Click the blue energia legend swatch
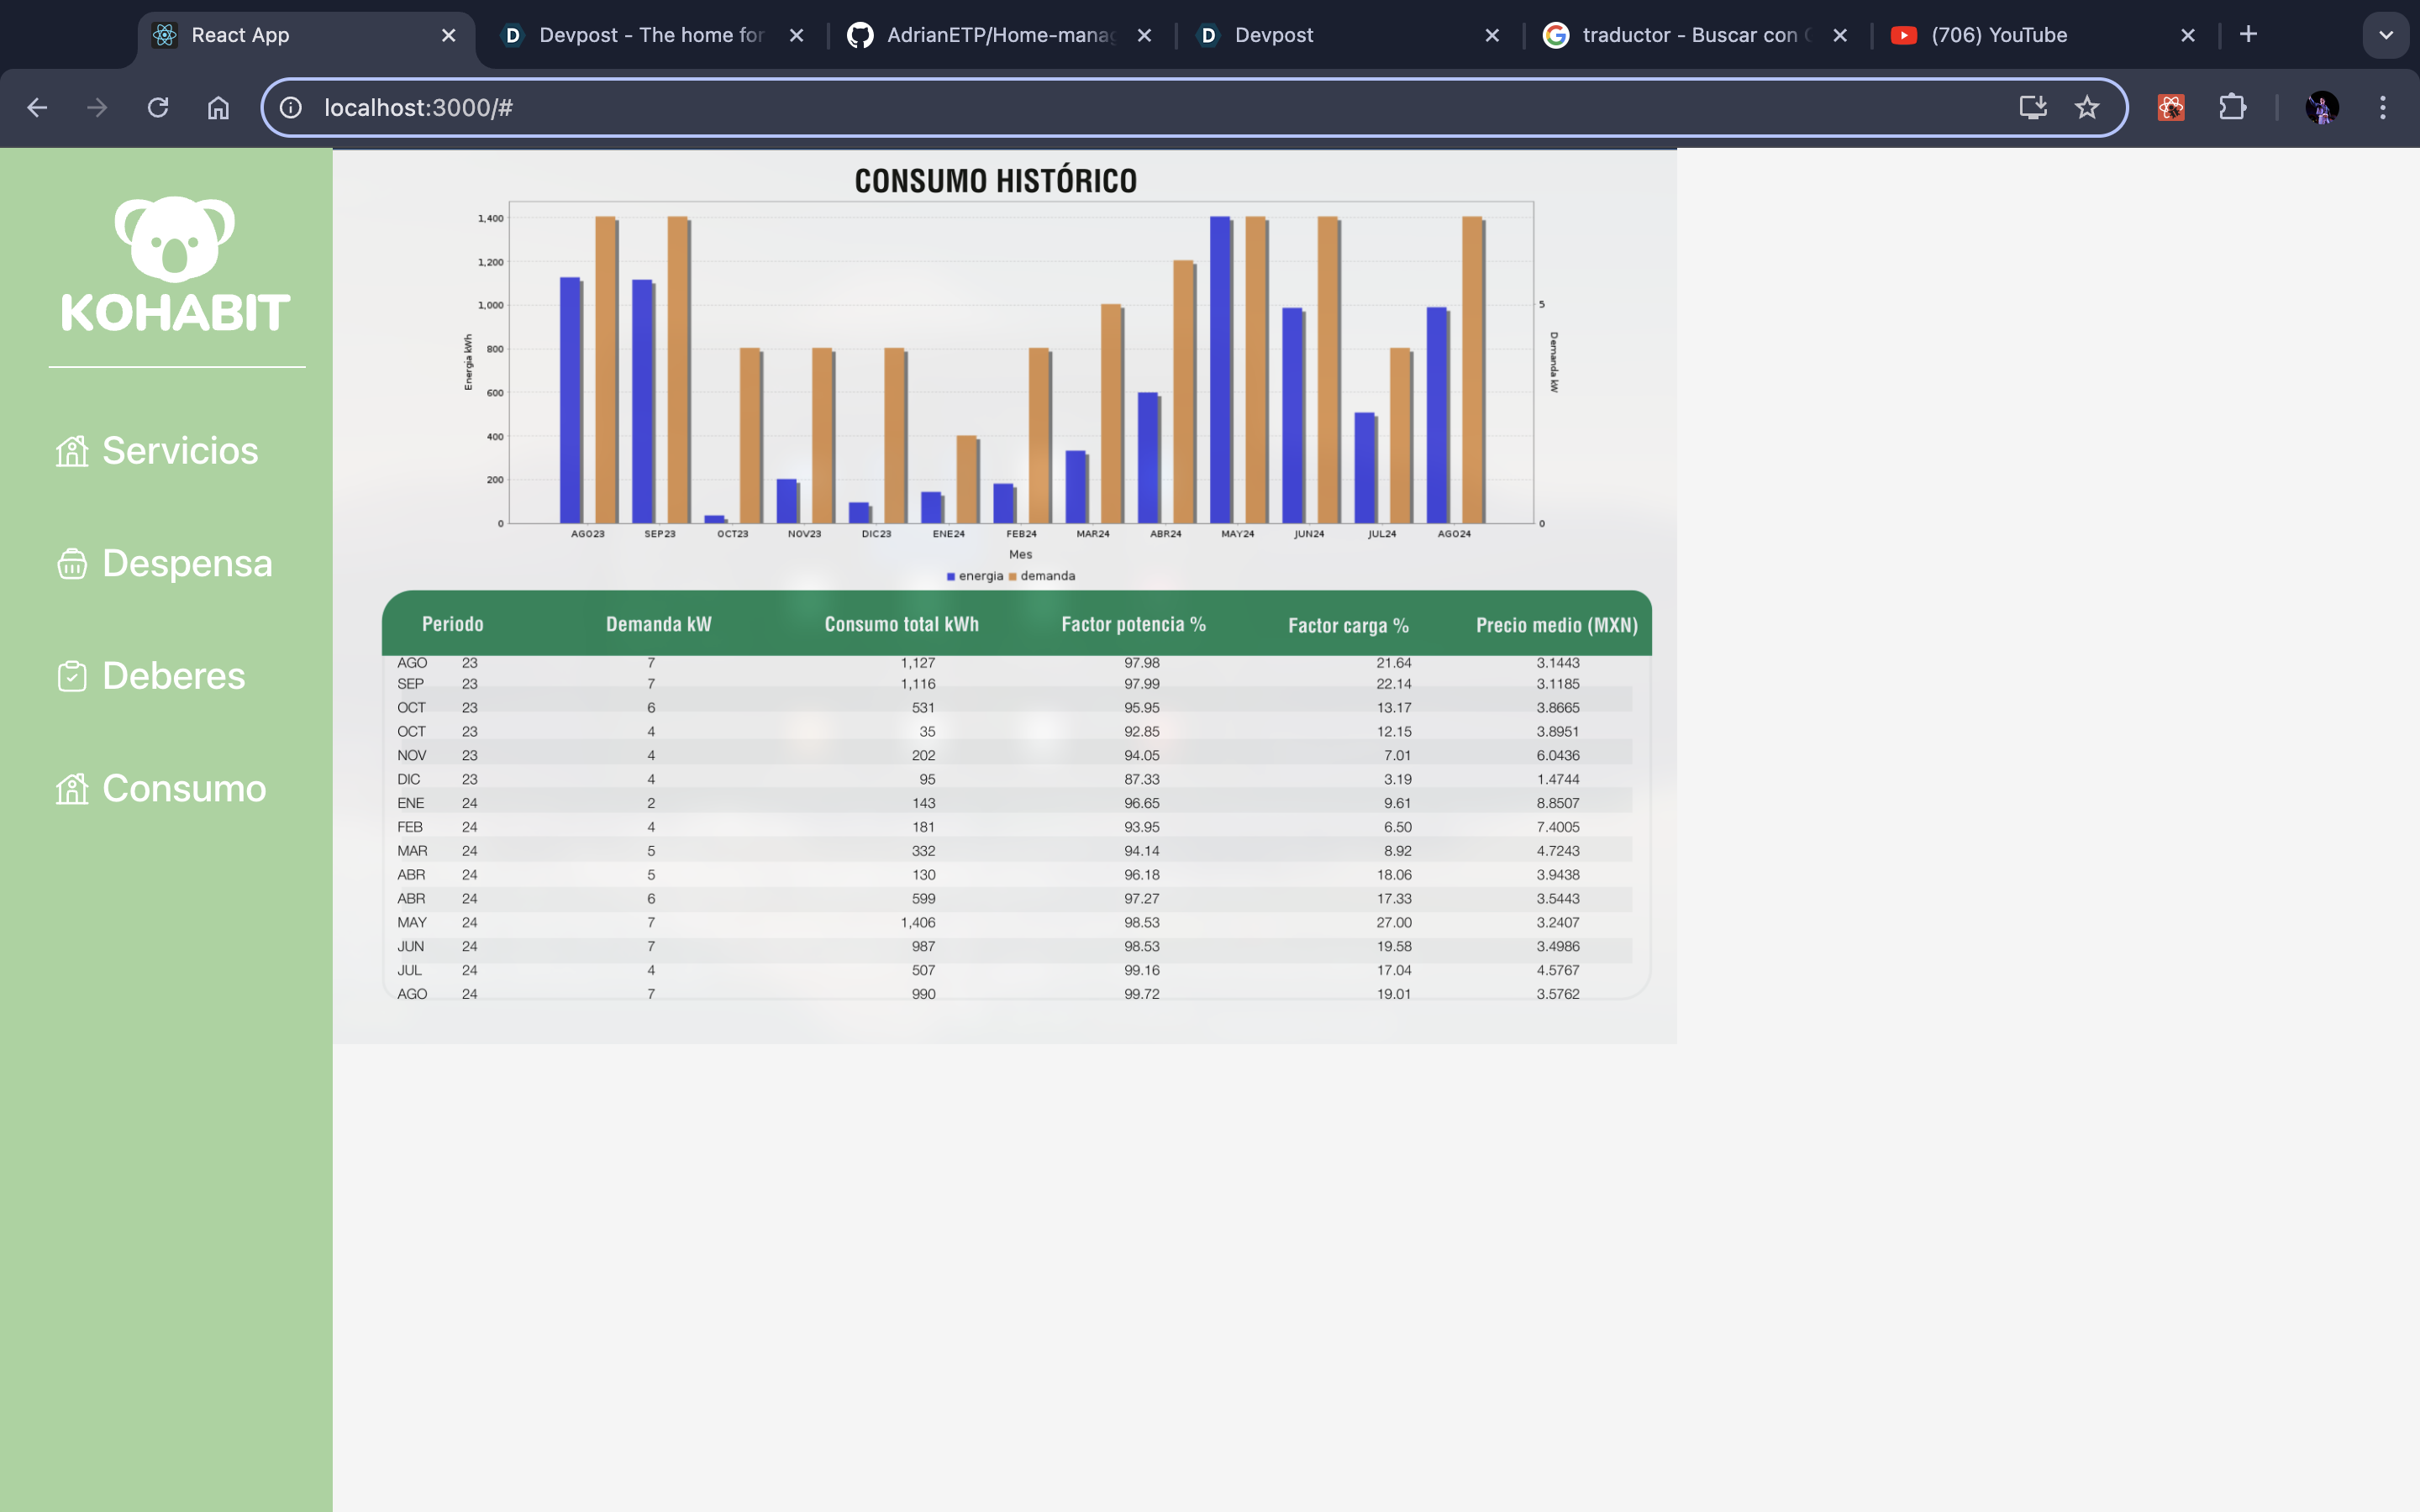2420x1512 pixels. [950, 577]
